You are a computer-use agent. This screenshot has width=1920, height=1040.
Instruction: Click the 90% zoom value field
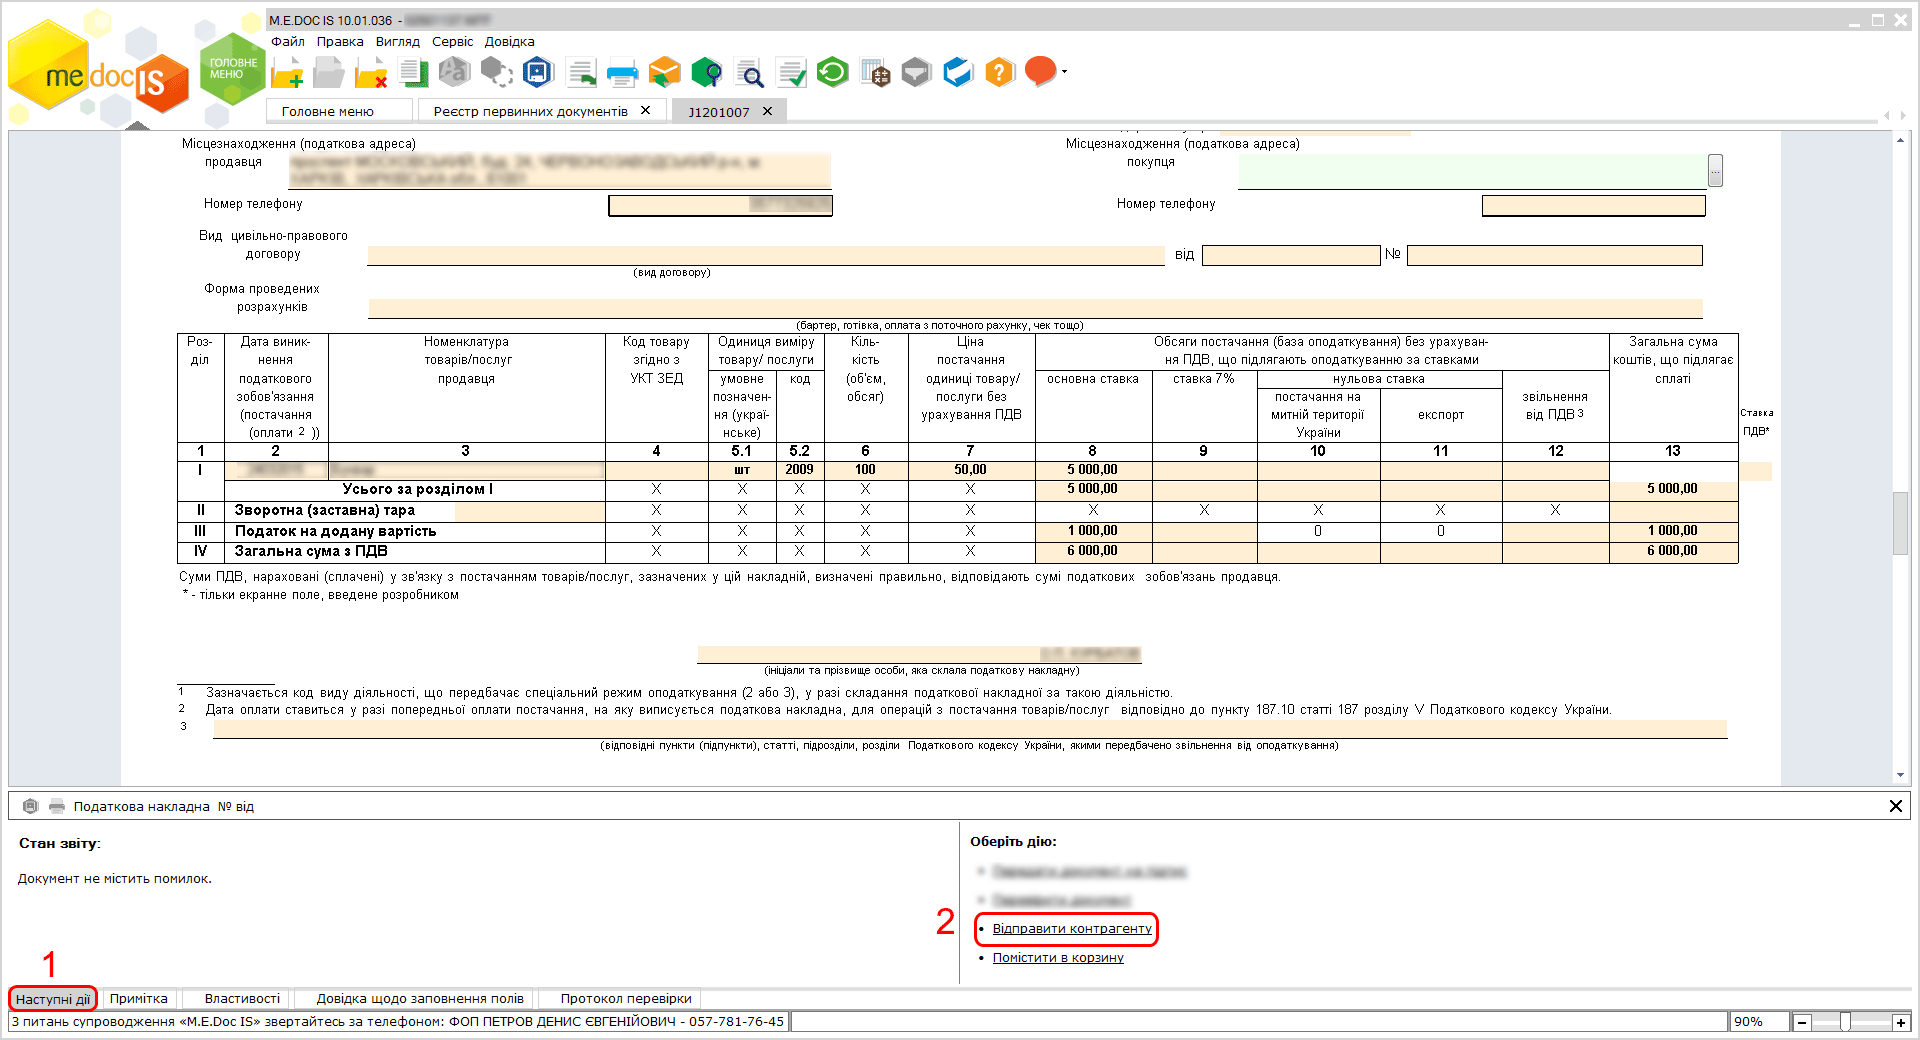click(x=1758, y=1022)
